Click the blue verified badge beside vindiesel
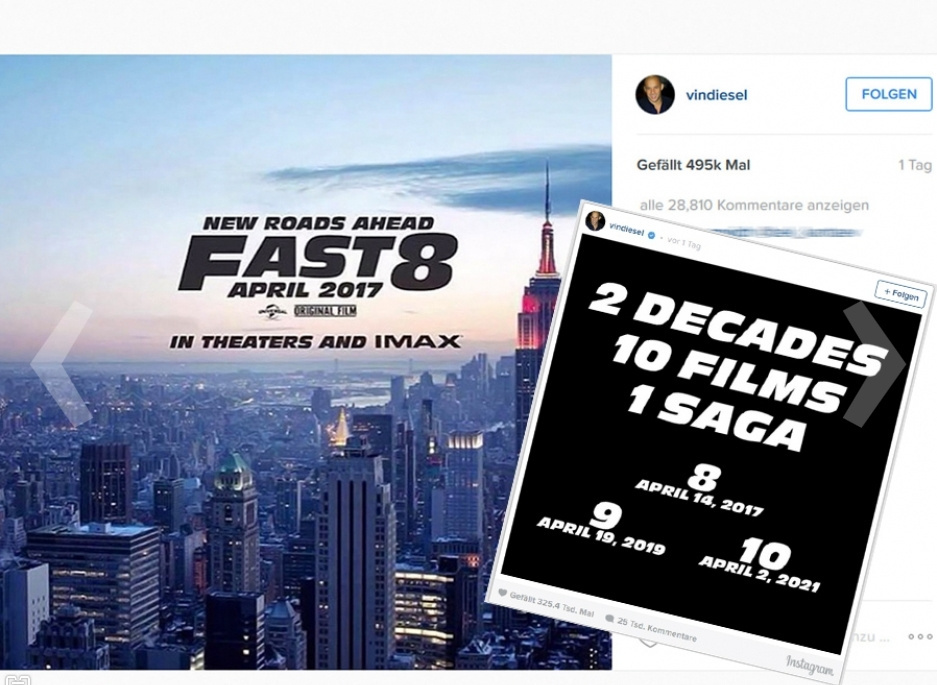The height and width of the screenshot is (685, 937). point(653,235)
